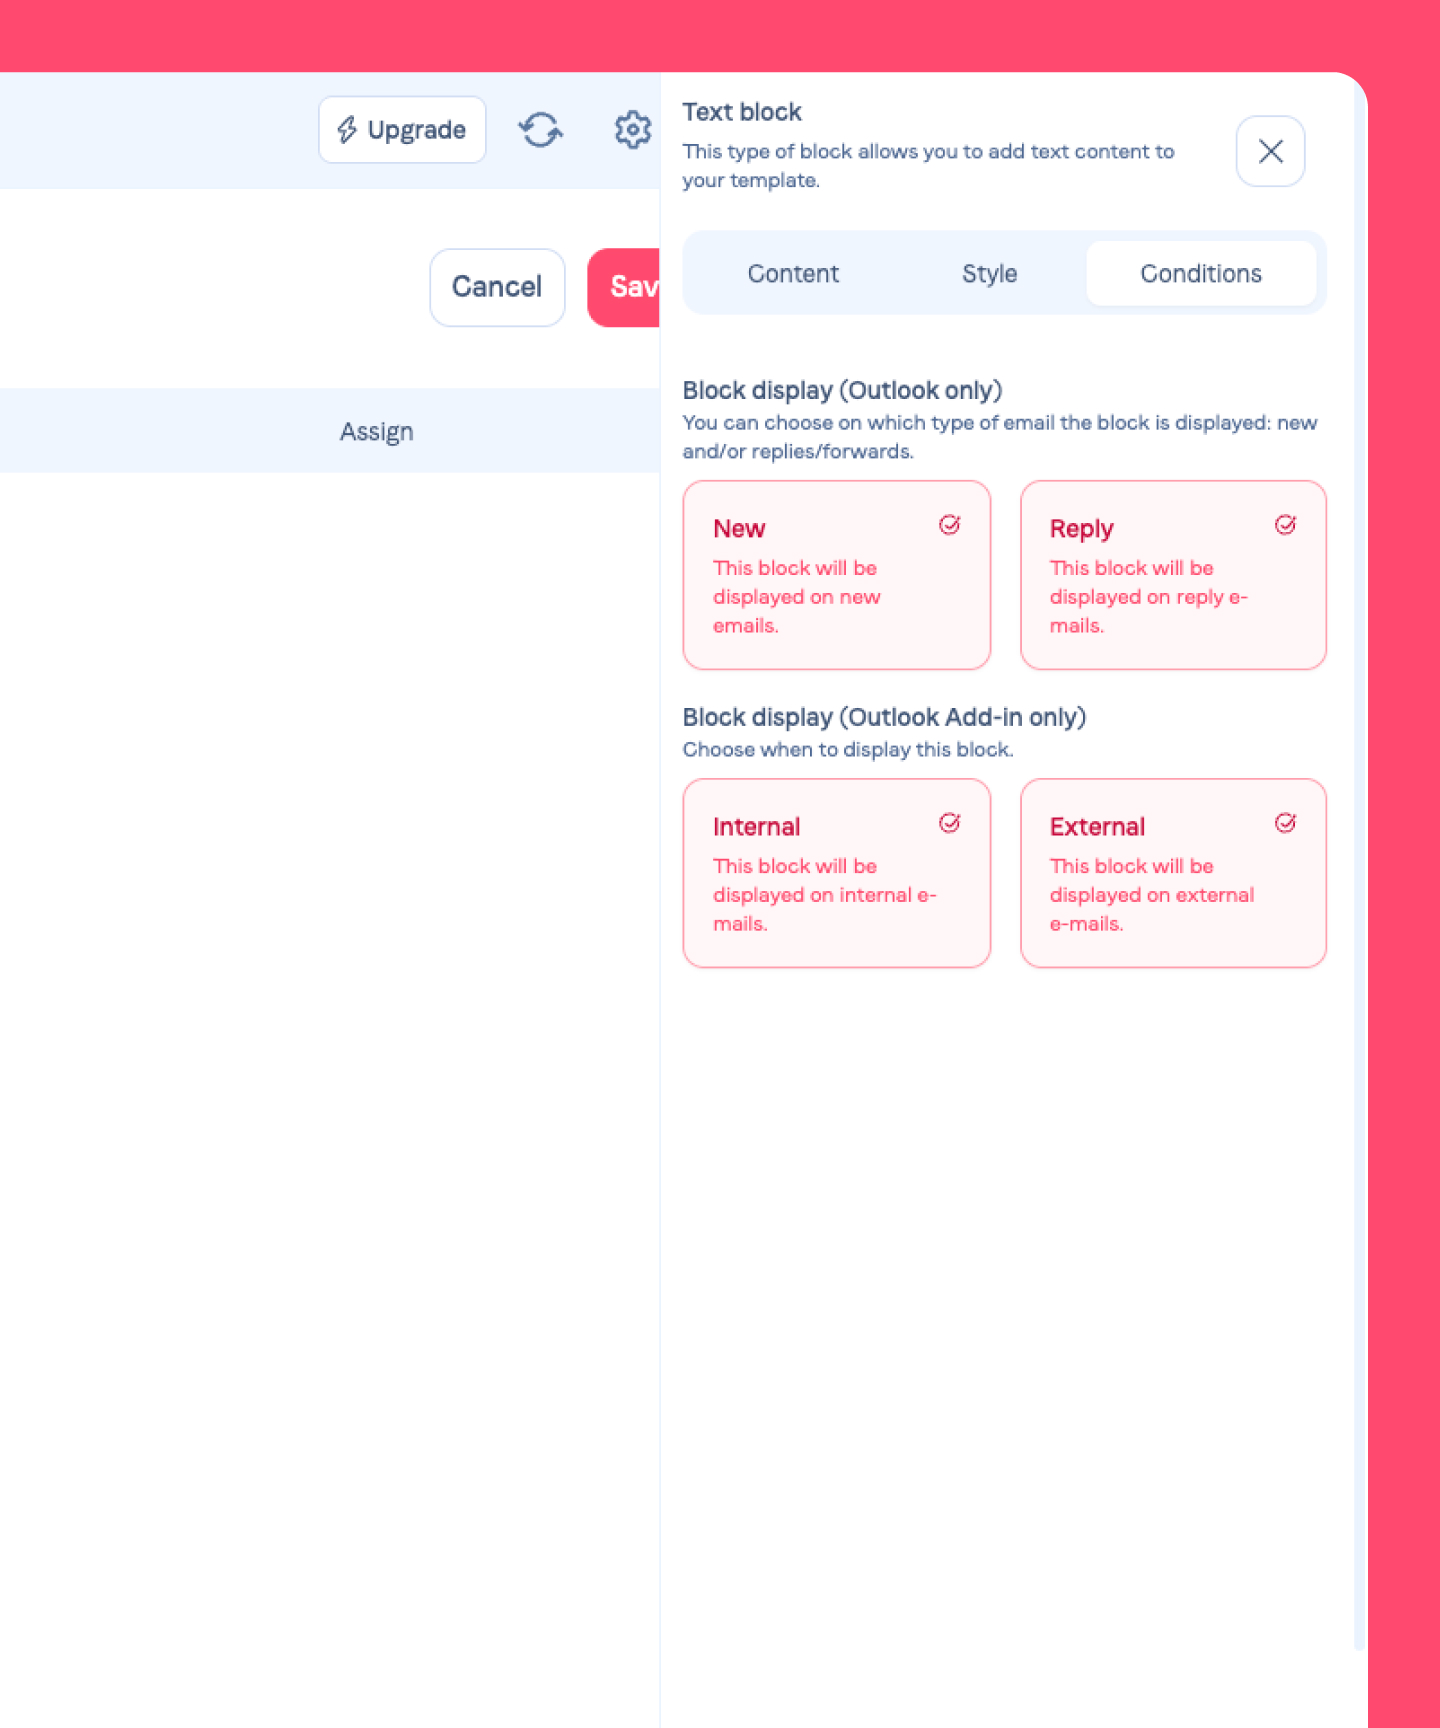Viewport: 1440px width, 1728px height.
Task: Open the Assign tab
Action: [x=376, y=431]
